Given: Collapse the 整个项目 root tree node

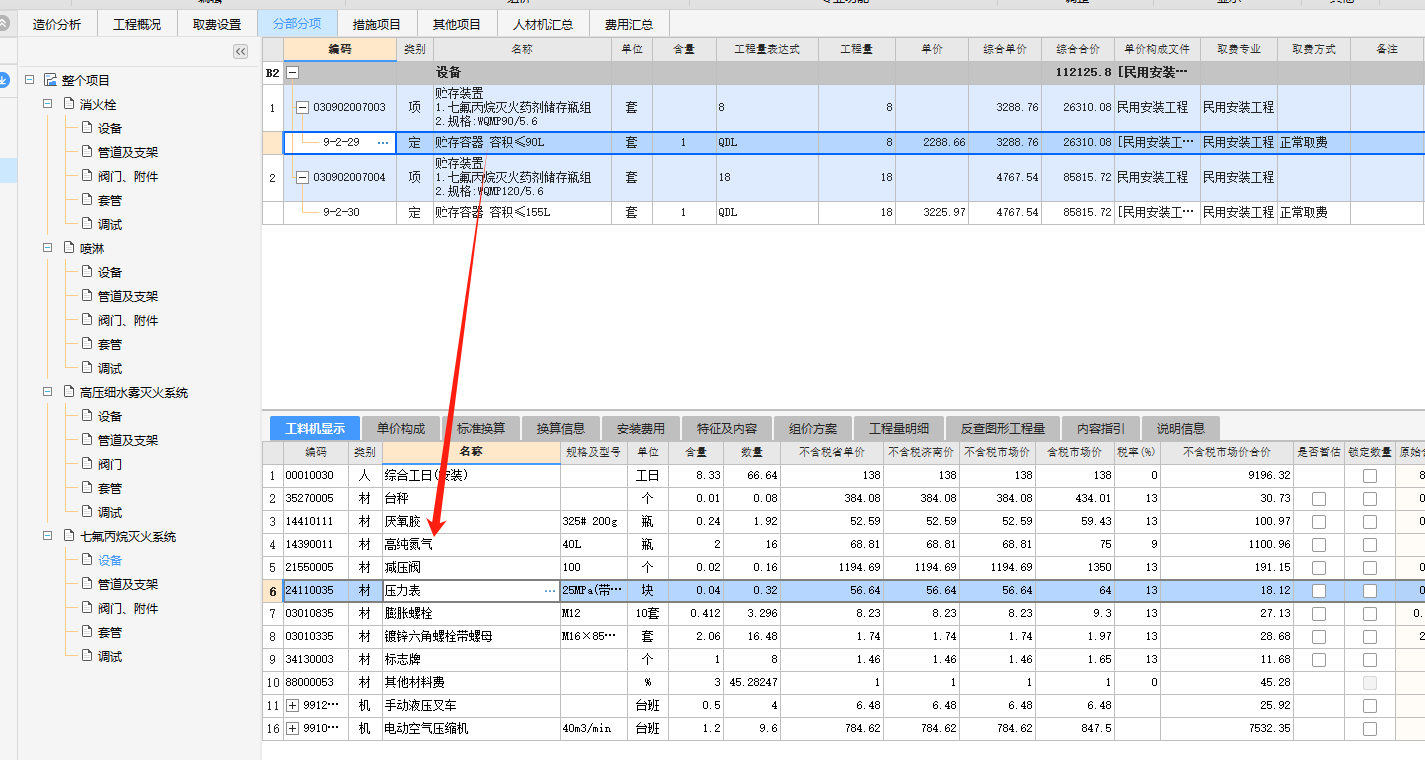Looking at the screenshot, I should pos(31,80).
